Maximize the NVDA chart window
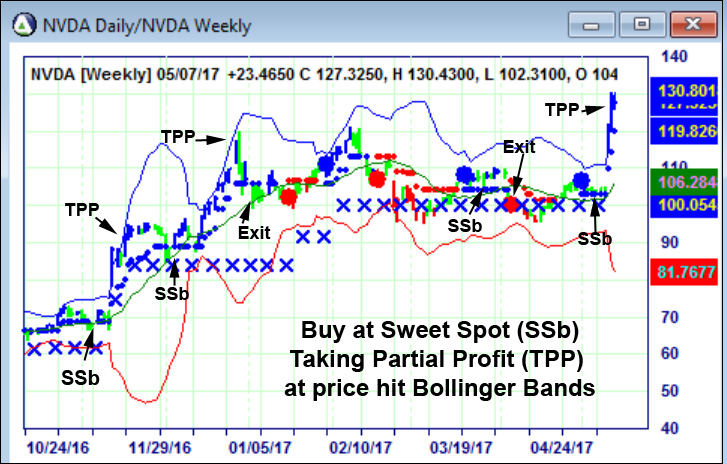This screenshot has height=464, width=727. coord(642,25)
